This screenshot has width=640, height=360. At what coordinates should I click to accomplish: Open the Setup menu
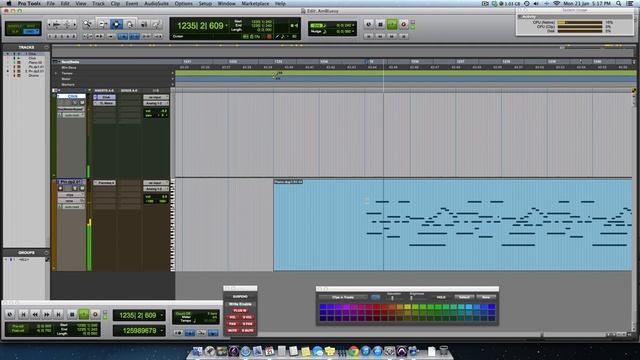pyautogui.click(x=205, y=3)
